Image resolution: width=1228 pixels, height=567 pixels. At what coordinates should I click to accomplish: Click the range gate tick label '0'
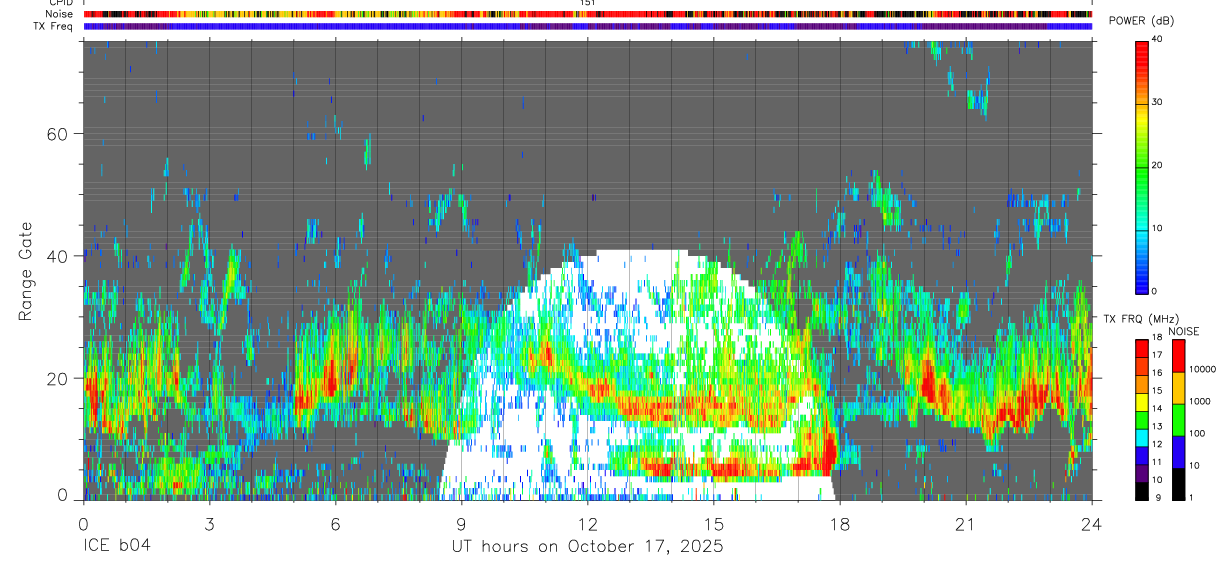[x=62, y=497]
